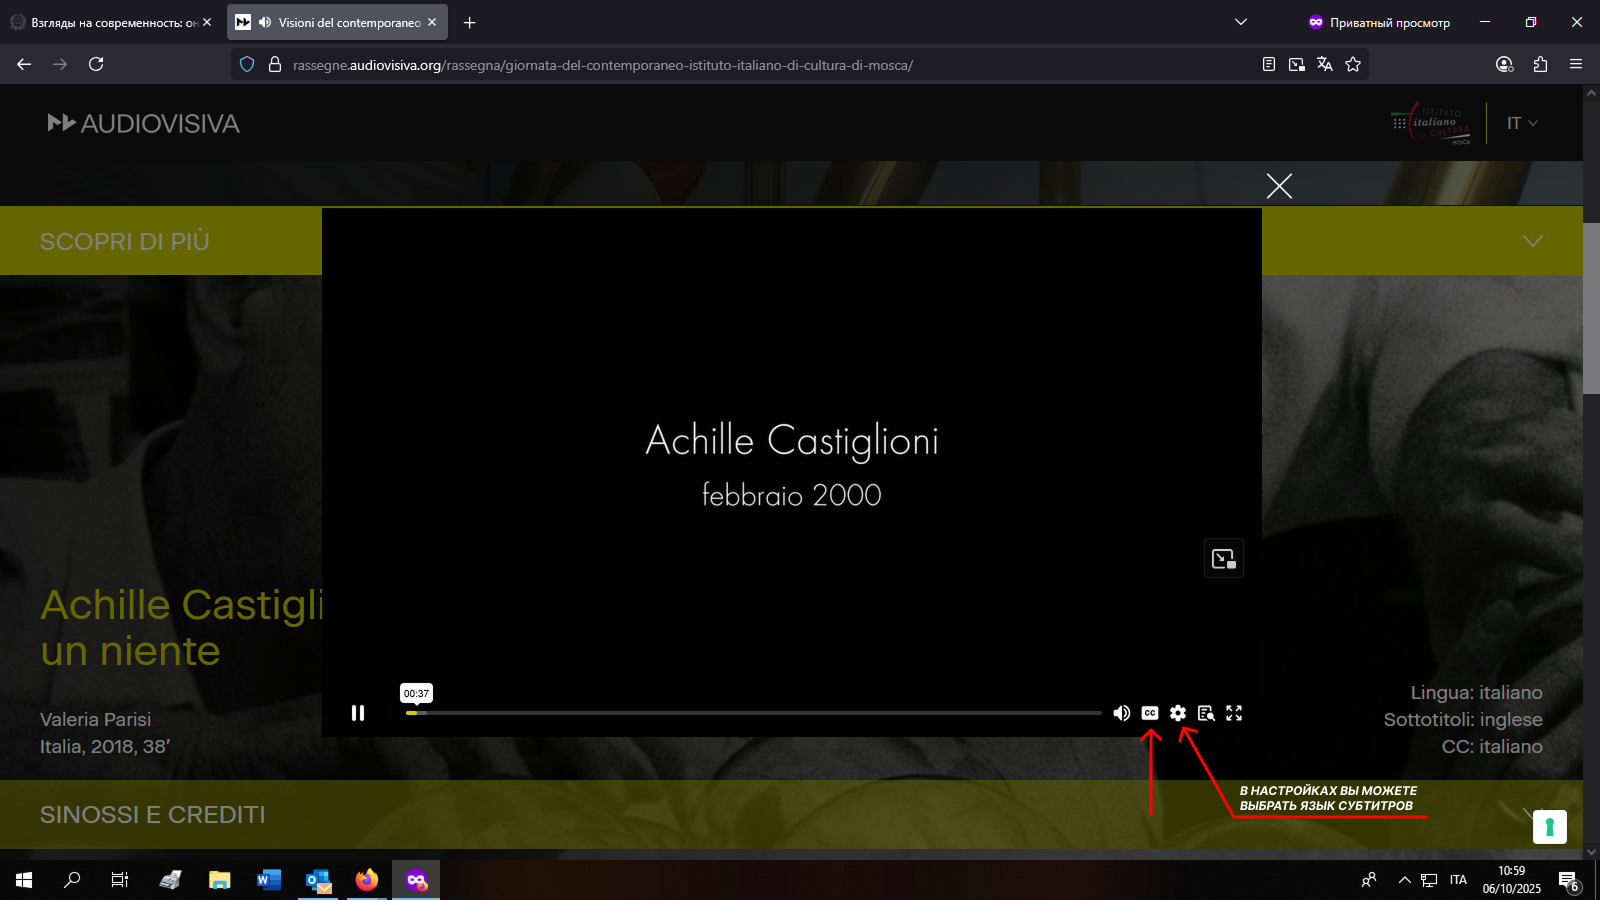Viewport: 1600px width, 900px height.
Task: Click the Audiovisiva logo
Action: click(144, 124)
